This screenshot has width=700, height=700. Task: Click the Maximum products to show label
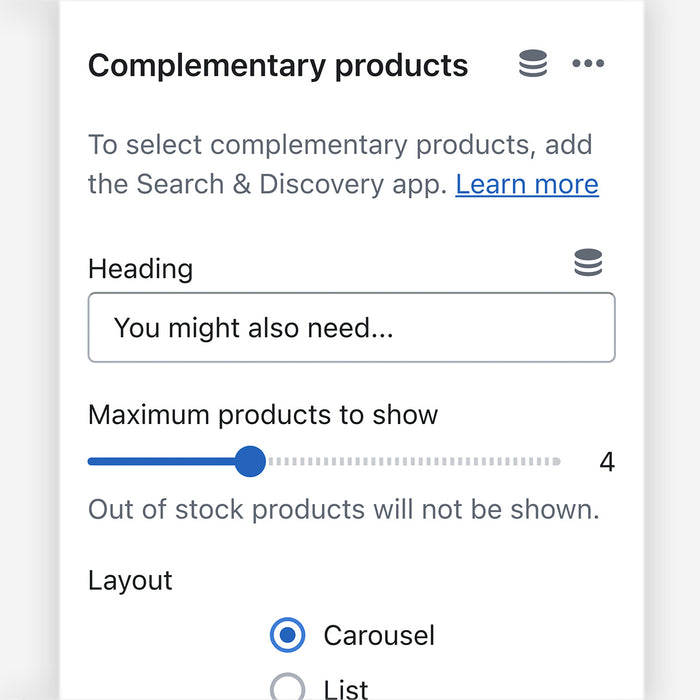263,414
